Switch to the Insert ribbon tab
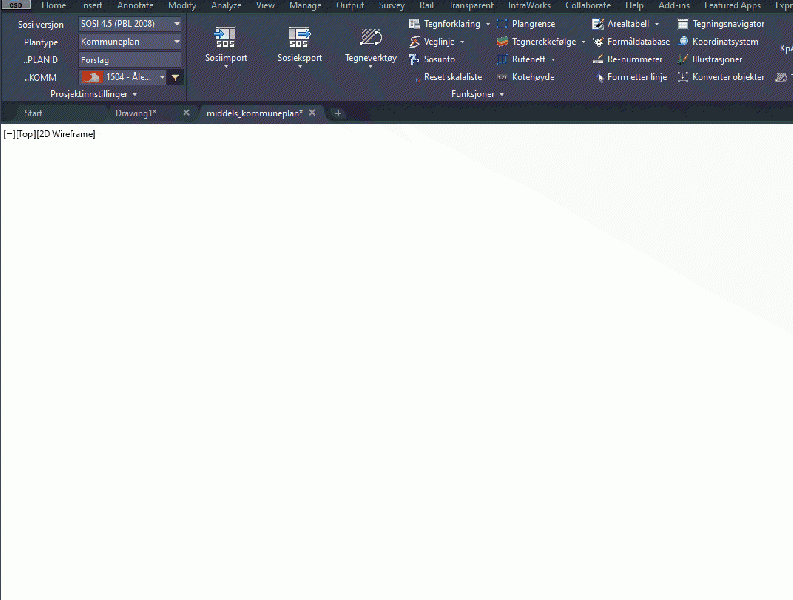This screenshot has height=600, width=793. pos(93,5)
